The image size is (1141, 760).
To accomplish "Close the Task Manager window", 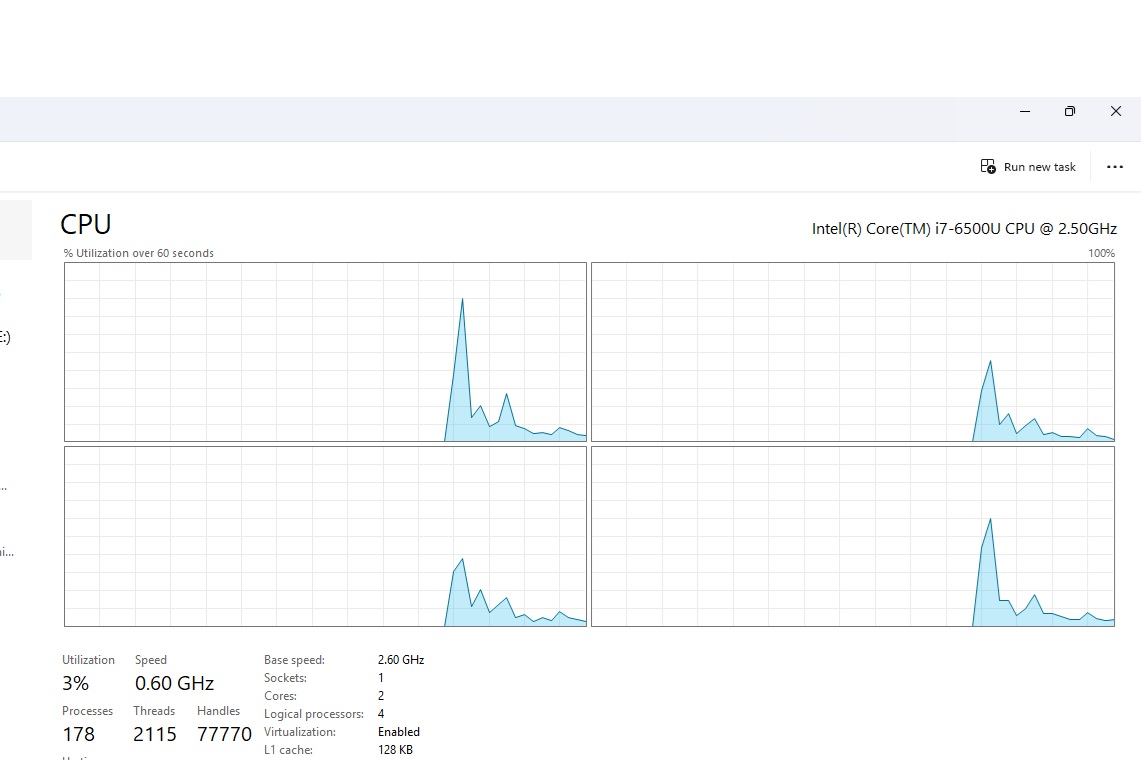I will 1116,111.
